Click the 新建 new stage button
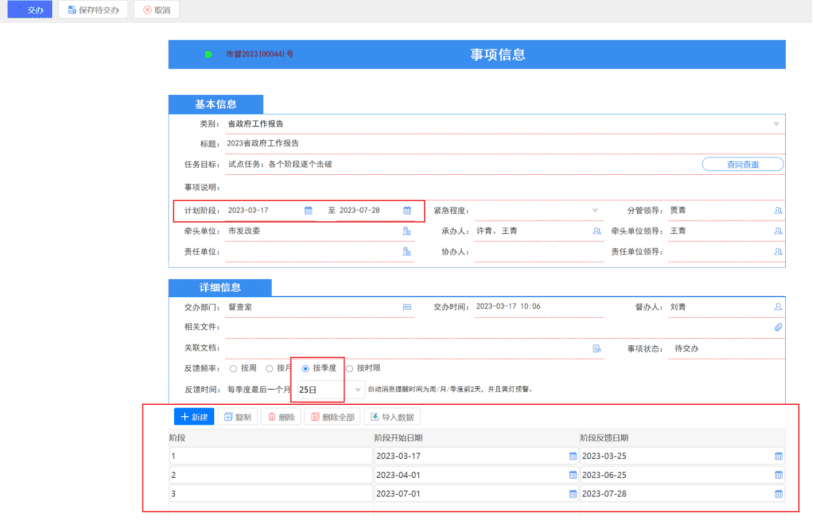Viewport: 813px width, 522px height. pos(194,417)
